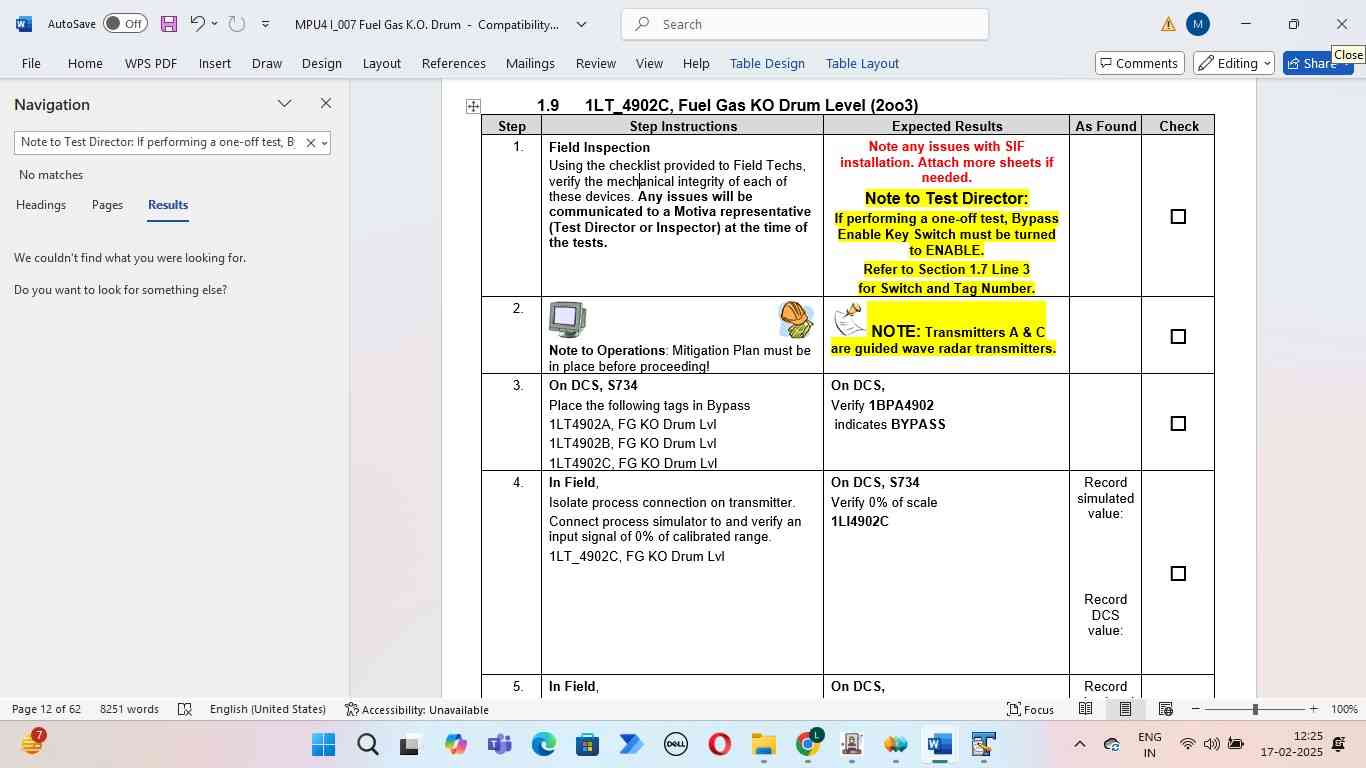The image size is (1366, 768).
Task: Click the hard hat worker image
Action: click(796, 320)
